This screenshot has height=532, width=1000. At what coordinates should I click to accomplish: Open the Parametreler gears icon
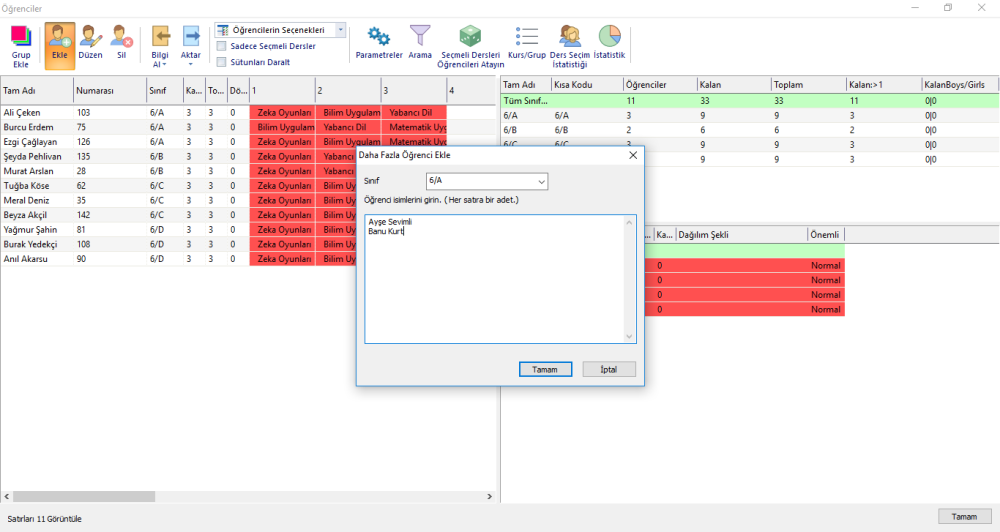379,43
